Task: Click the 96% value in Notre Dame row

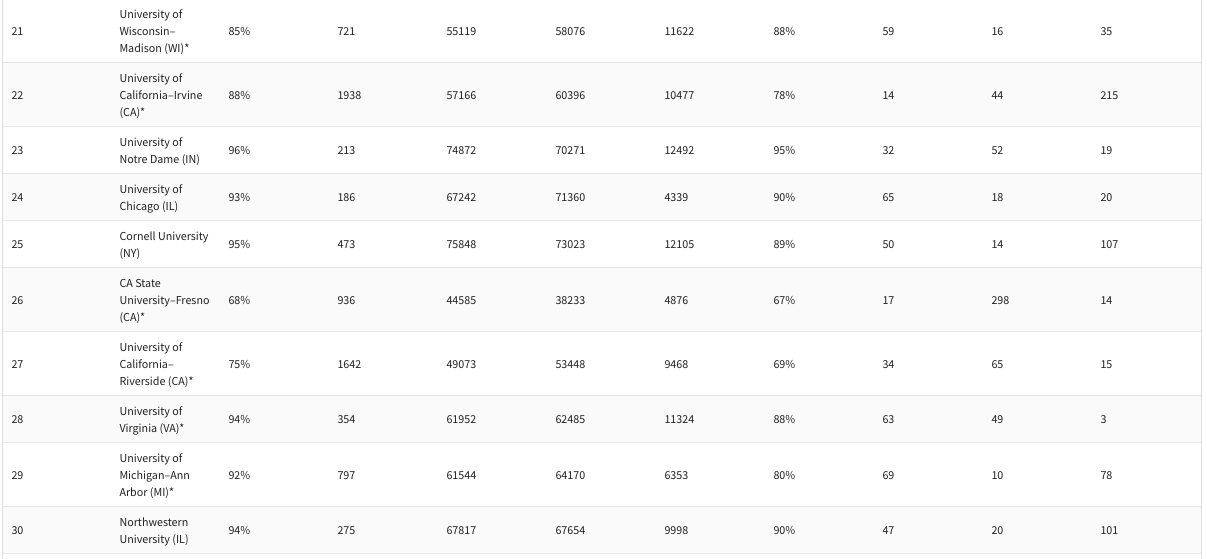Action: tap(239, 150)
